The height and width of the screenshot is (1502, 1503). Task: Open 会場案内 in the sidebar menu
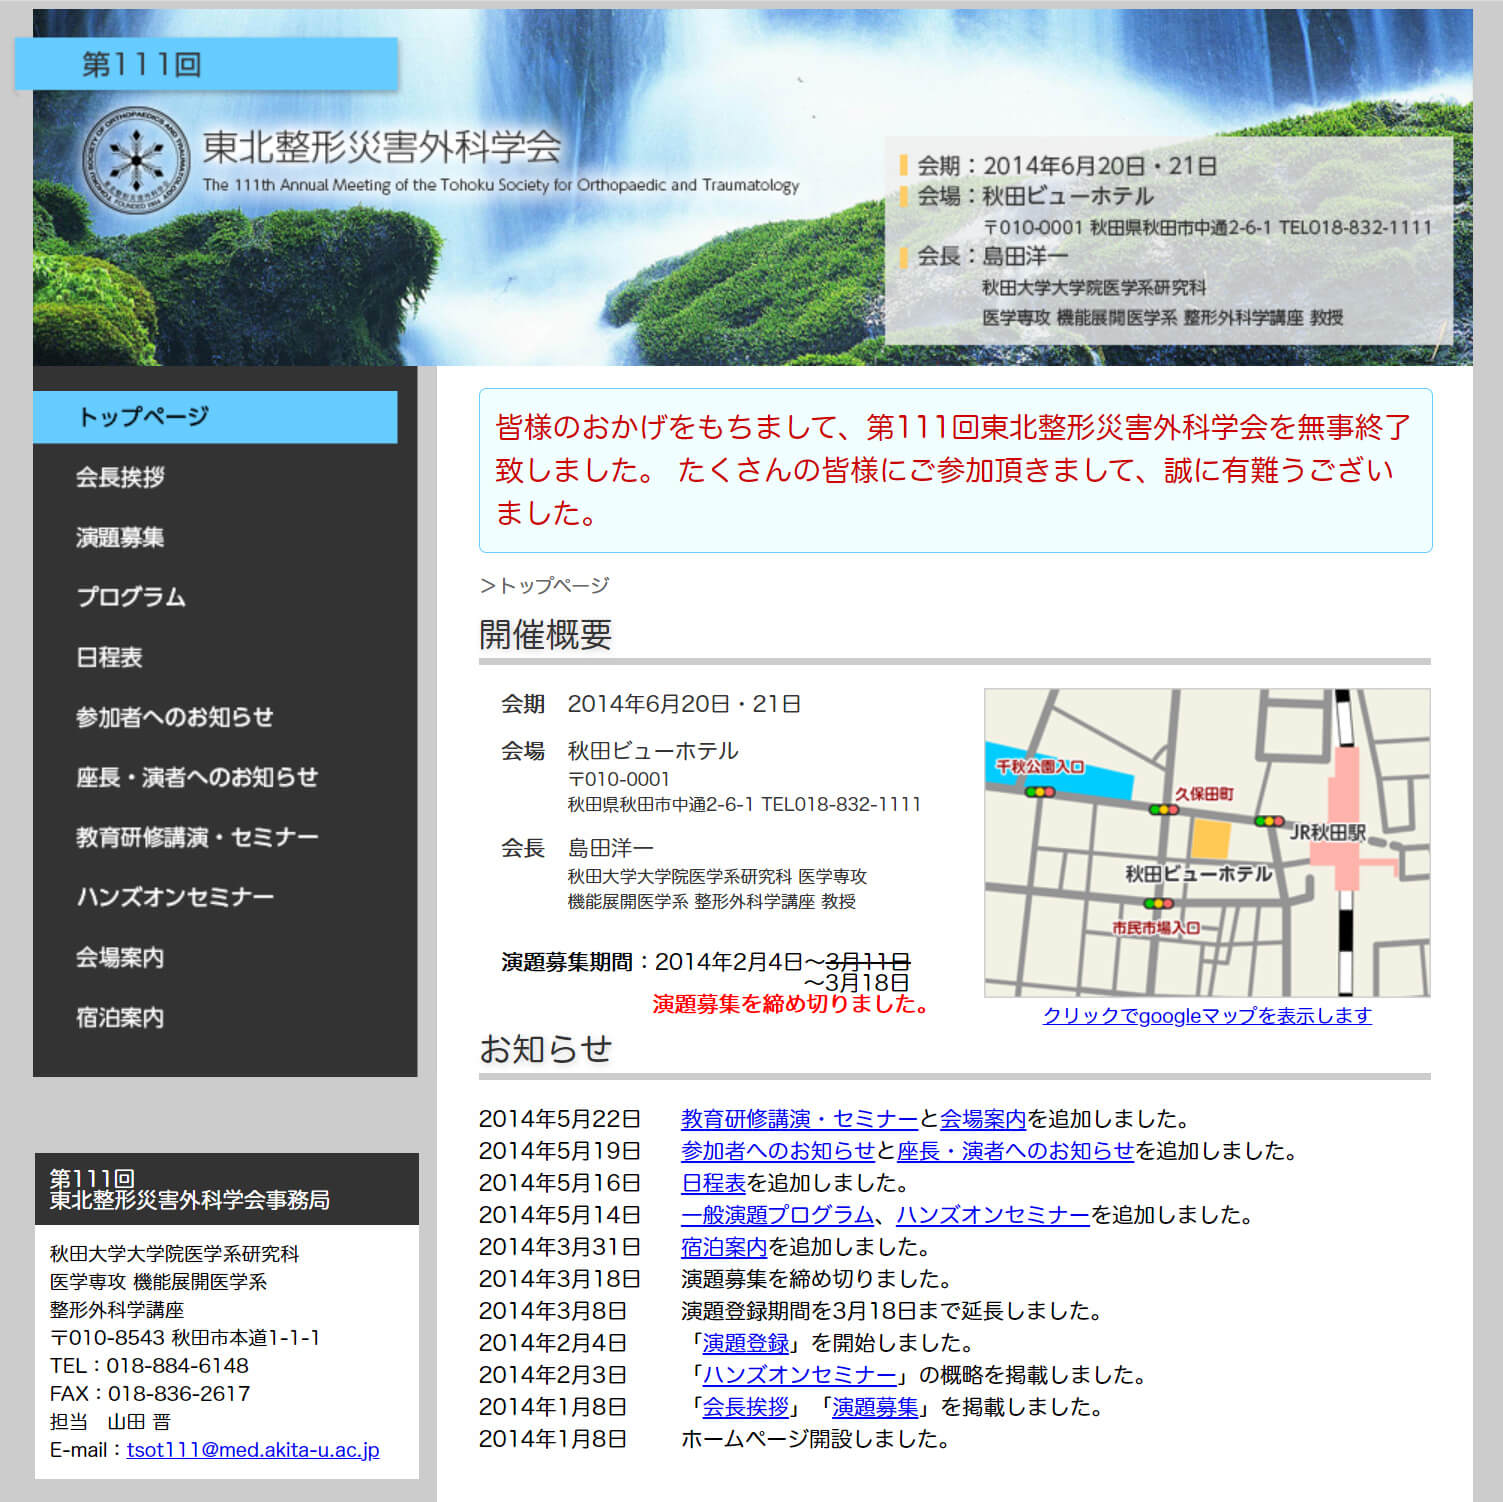tap(120, 957)
